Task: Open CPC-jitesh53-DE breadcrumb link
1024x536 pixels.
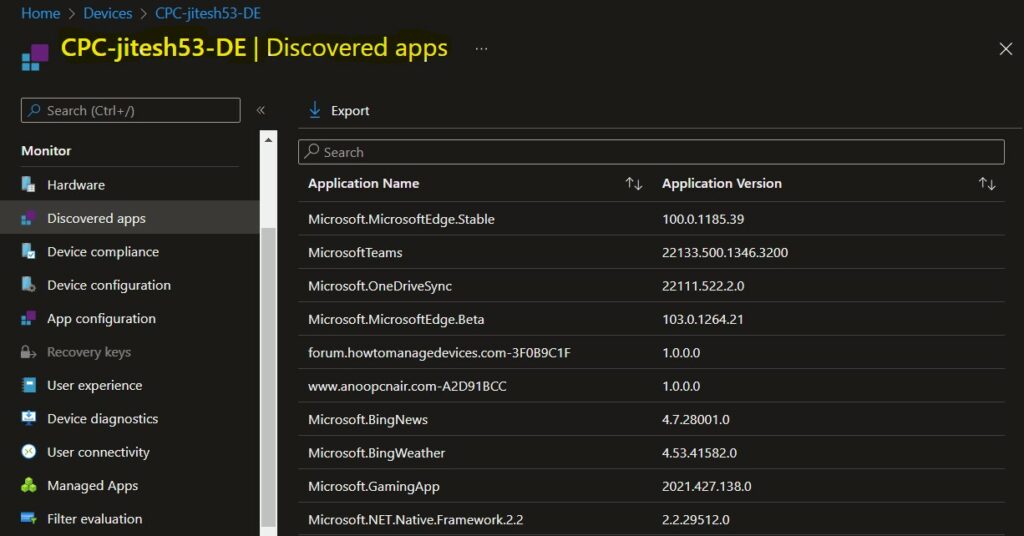Action: (x=208, y=13)
